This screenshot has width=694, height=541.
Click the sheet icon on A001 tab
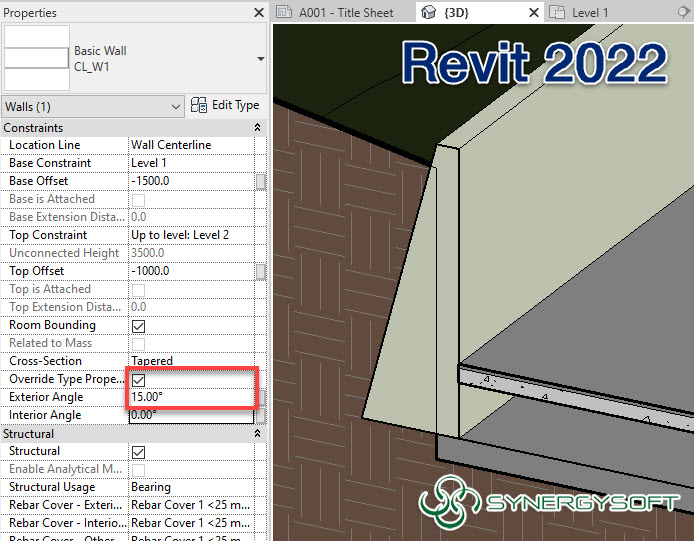click(x=284, y=12)
